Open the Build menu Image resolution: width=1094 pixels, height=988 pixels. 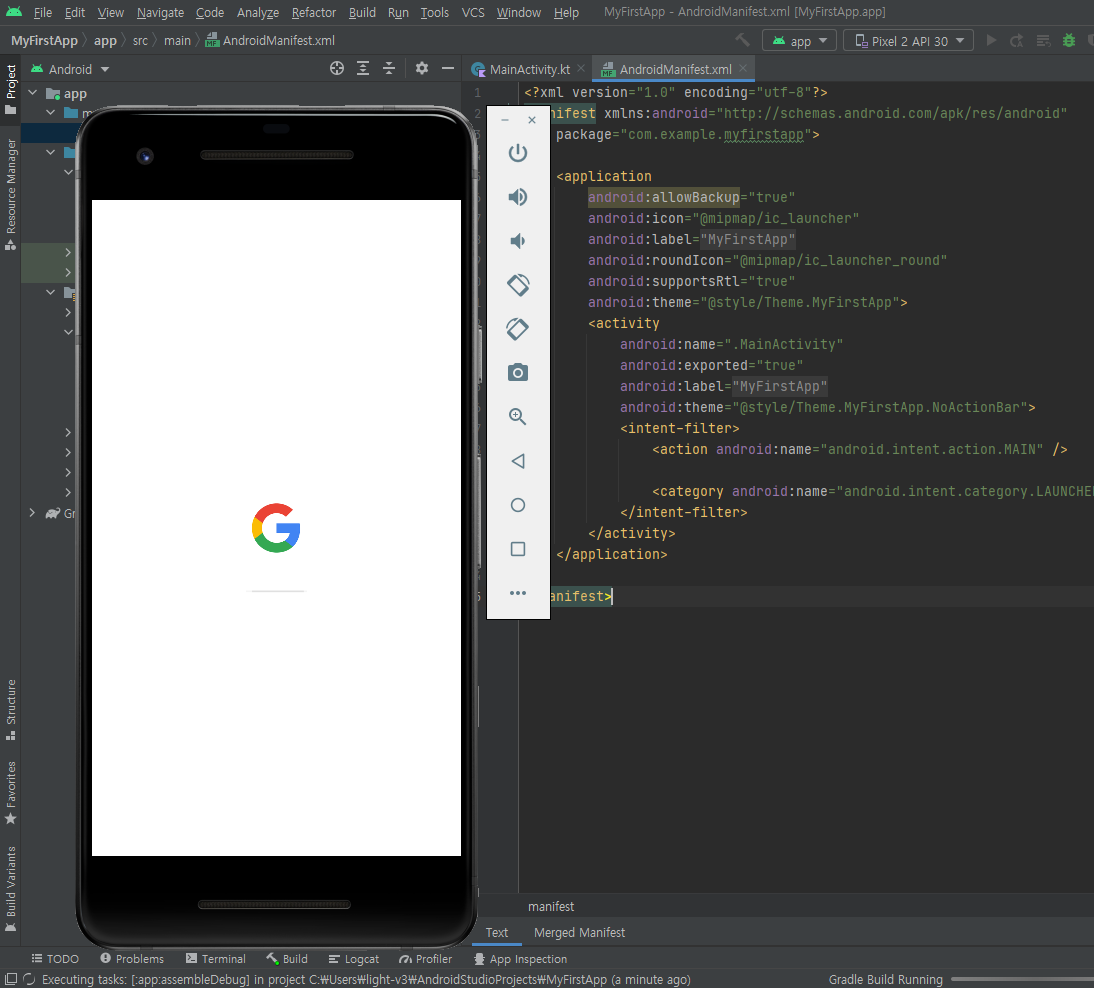(x=362, y=13)
